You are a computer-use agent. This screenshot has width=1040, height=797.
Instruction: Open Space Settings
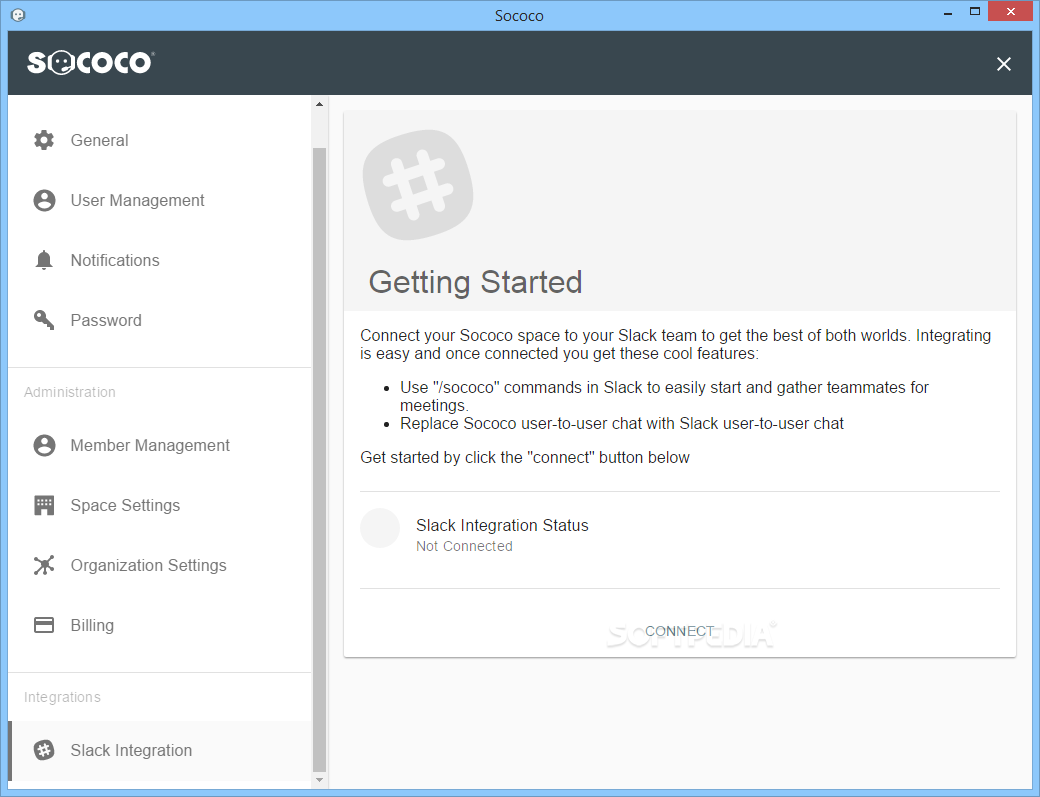coord(160,505)
